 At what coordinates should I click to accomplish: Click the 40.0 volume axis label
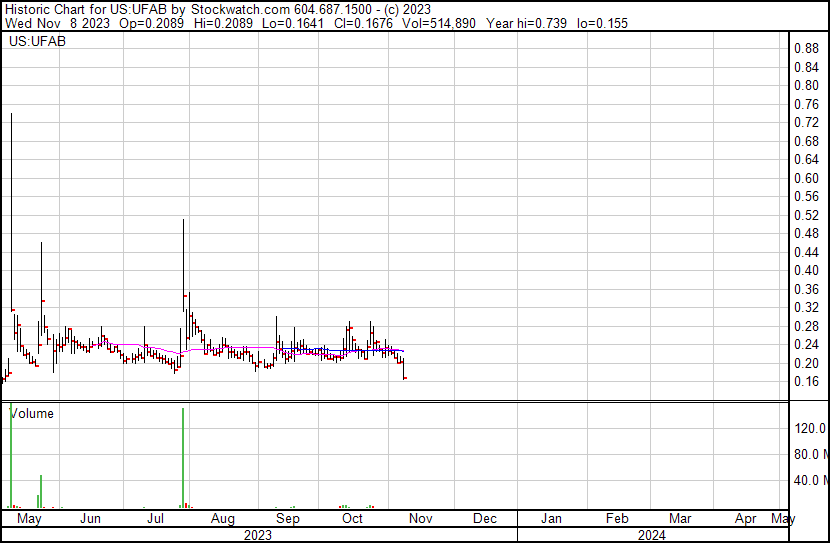pyautogui.click(x=810, y=481)
